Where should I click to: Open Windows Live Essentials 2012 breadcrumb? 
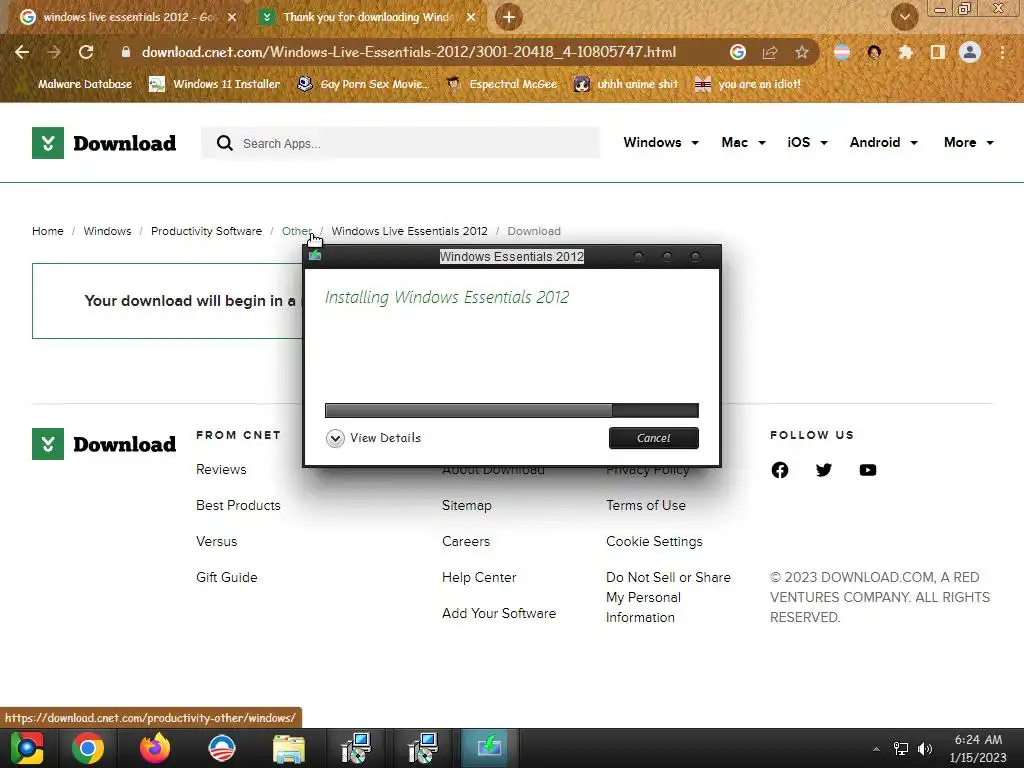[409, 231]
